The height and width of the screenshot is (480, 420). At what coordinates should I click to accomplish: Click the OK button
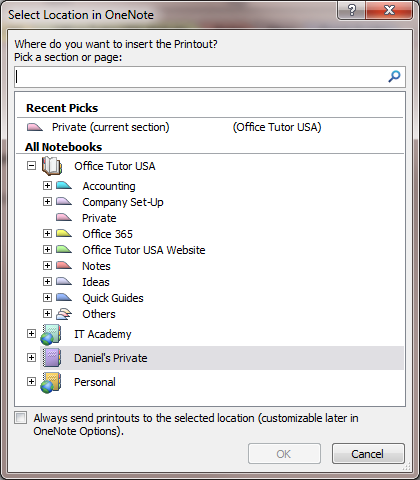coord(284,454)
